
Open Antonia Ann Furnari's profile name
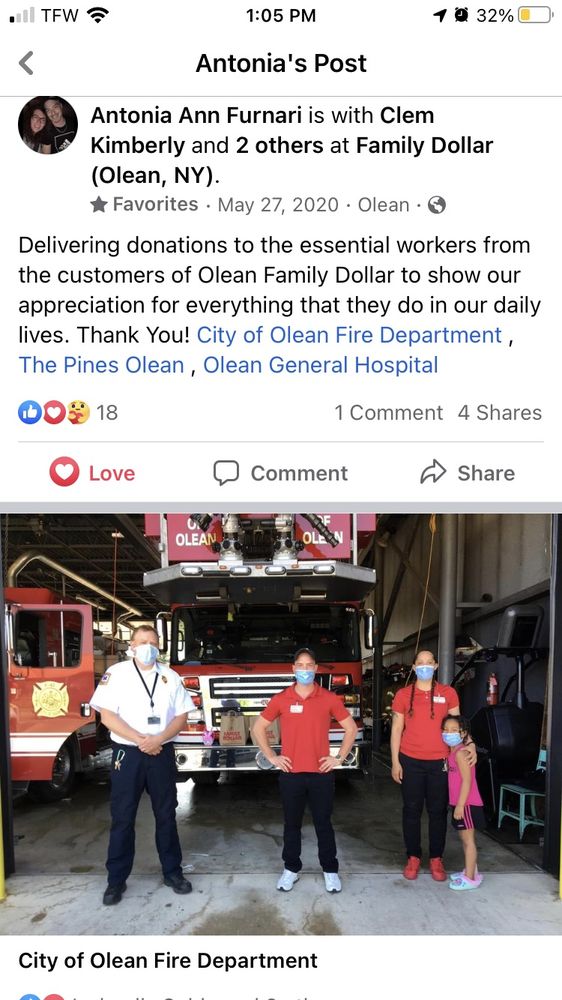pyautogui.click(x=196, y=115)
